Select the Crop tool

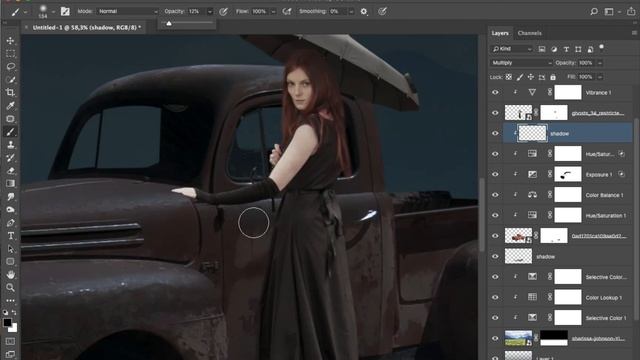[x=11, y=93]
